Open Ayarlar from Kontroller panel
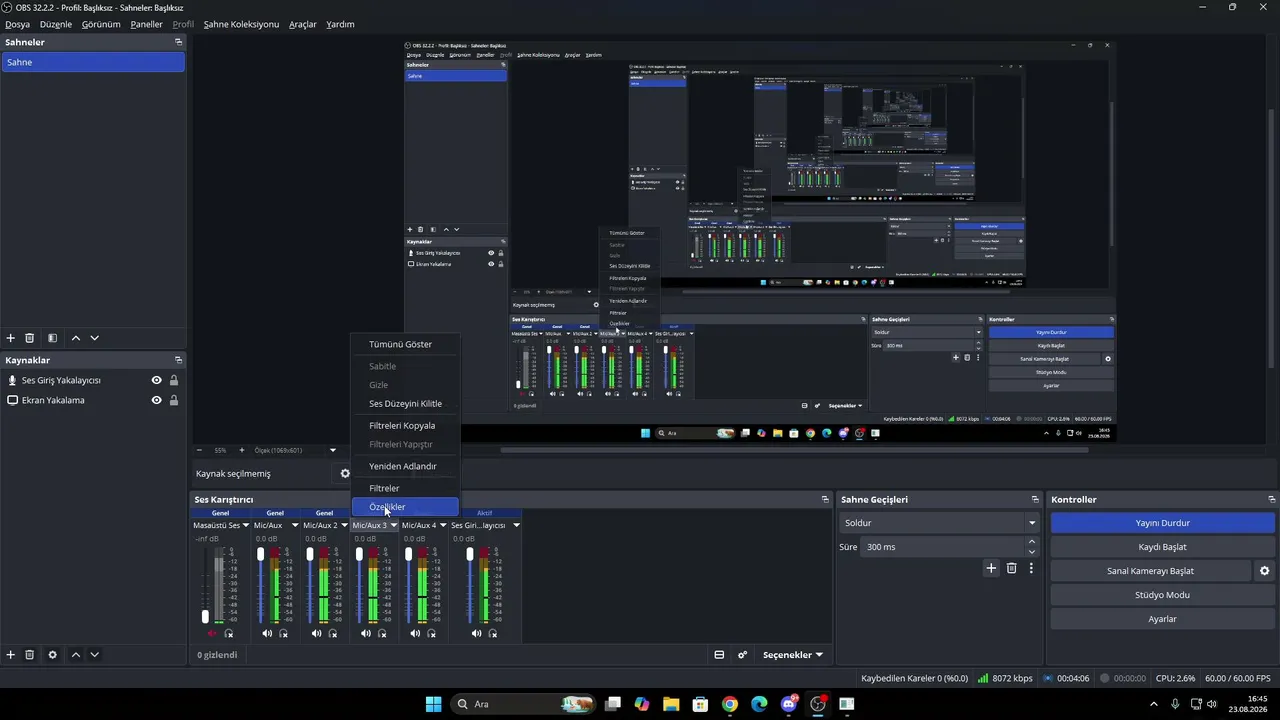The width and height of the screenshot is (1280, 720). tap(1163, 619)
